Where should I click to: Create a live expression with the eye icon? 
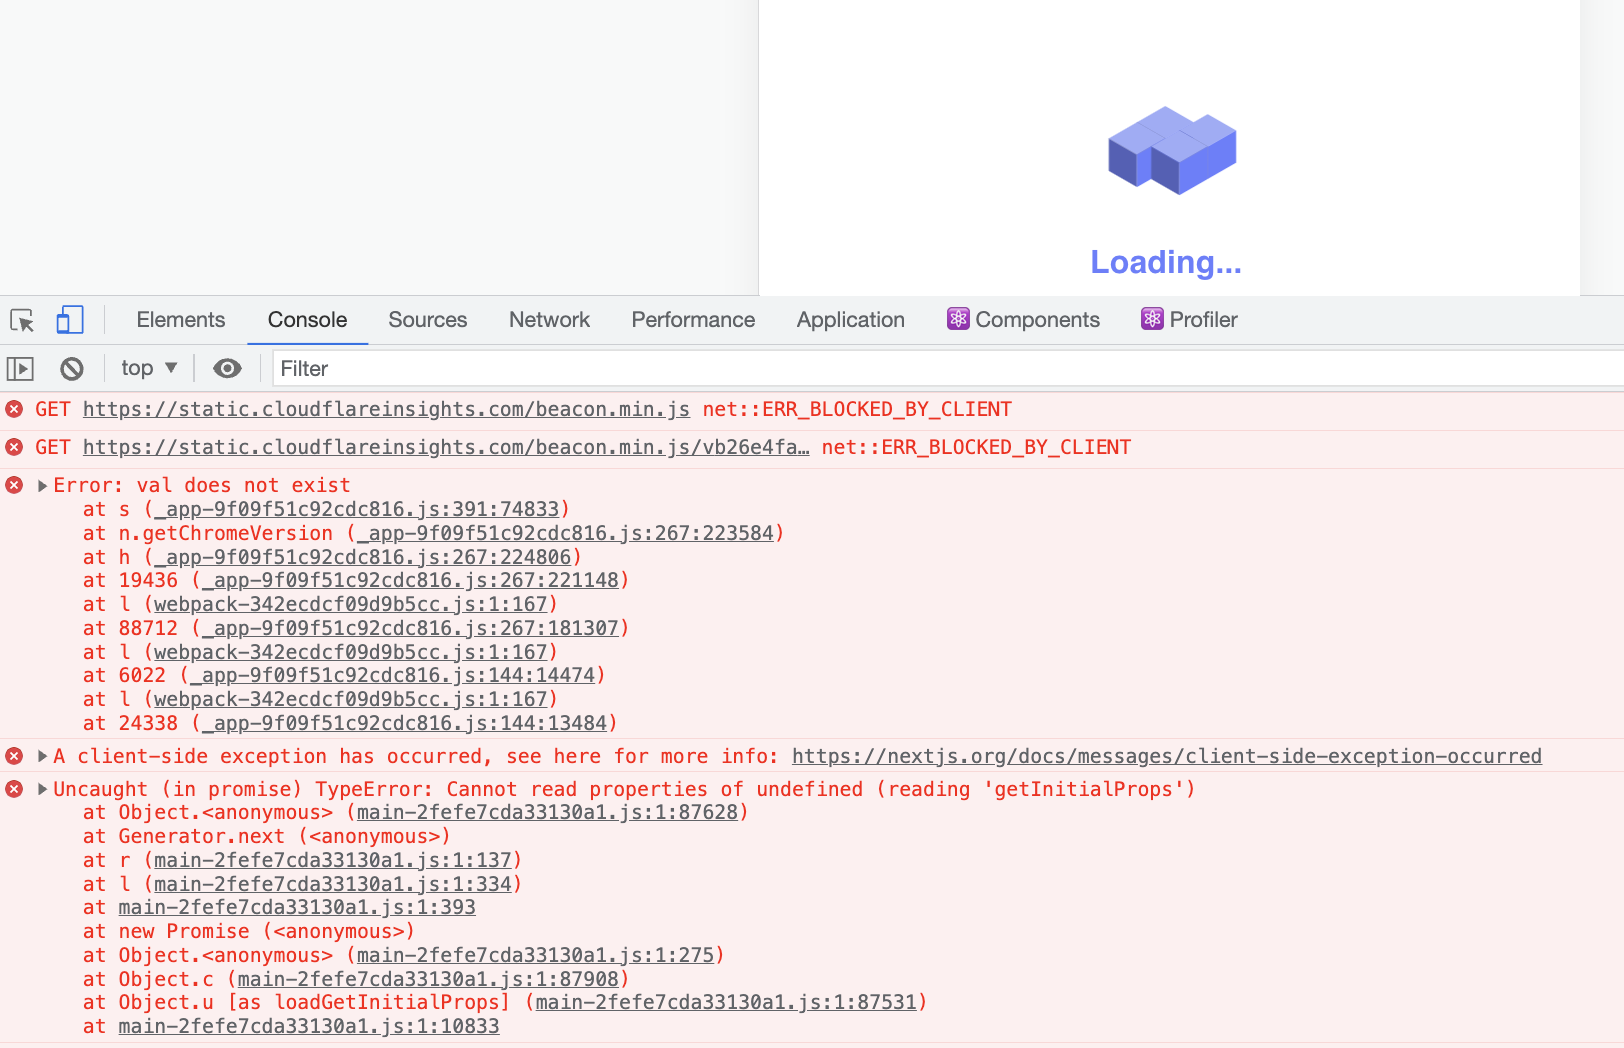[x=227, y=368]
